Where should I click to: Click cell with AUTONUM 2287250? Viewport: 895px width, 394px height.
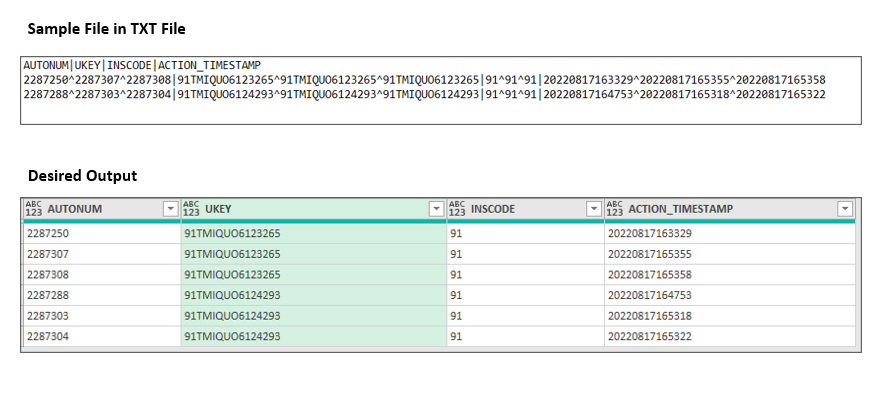point(102,234)
